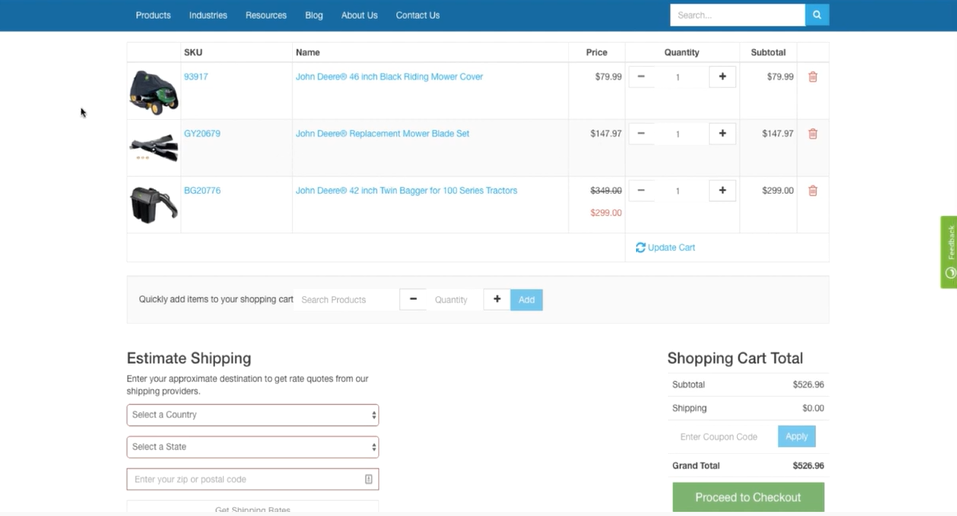Expand the Select a Country dropdown
The height and width of the screenshot is (516, 957).
pos(253,415)
